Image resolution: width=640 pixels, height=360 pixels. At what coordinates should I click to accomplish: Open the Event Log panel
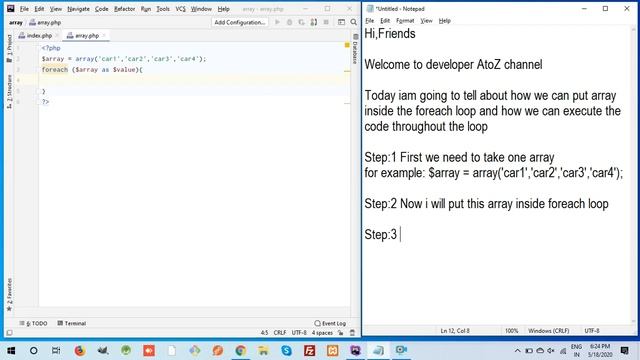tap(330, 323)
